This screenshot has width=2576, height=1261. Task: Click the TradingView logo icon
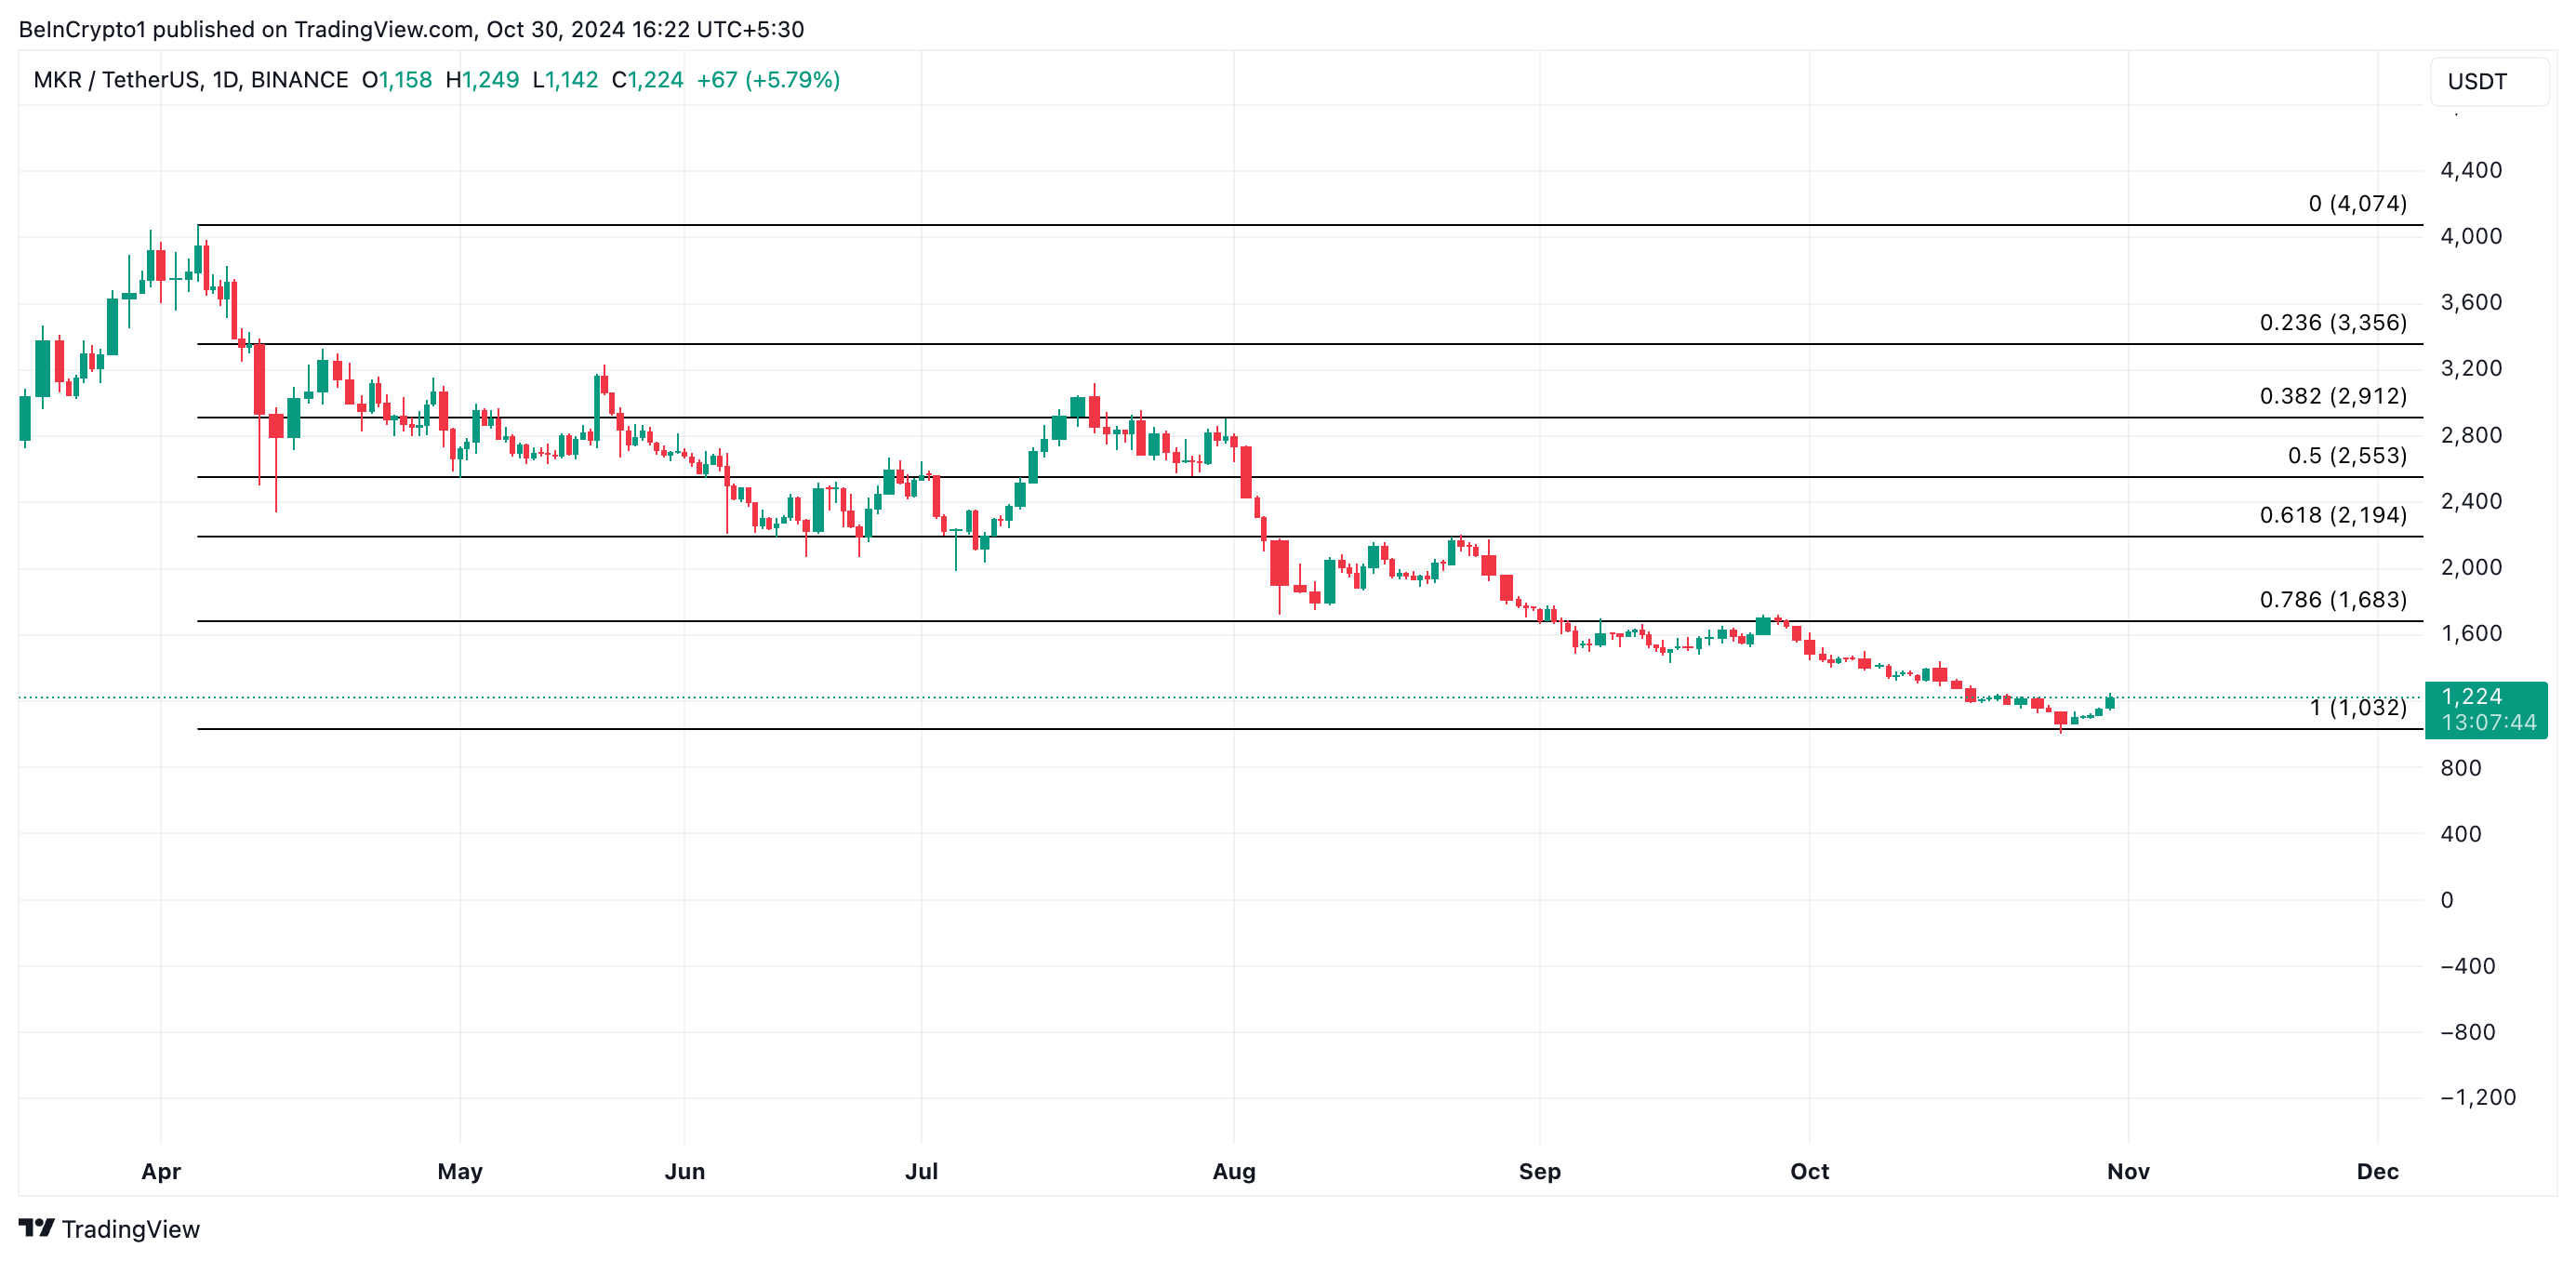click(x=36, y=1227)
